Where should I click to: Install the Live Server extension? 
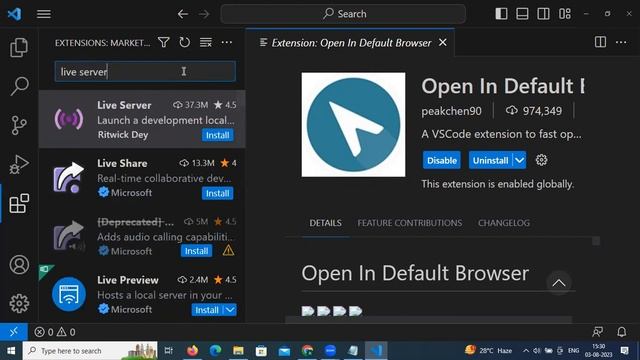click(x=218, y=135)
